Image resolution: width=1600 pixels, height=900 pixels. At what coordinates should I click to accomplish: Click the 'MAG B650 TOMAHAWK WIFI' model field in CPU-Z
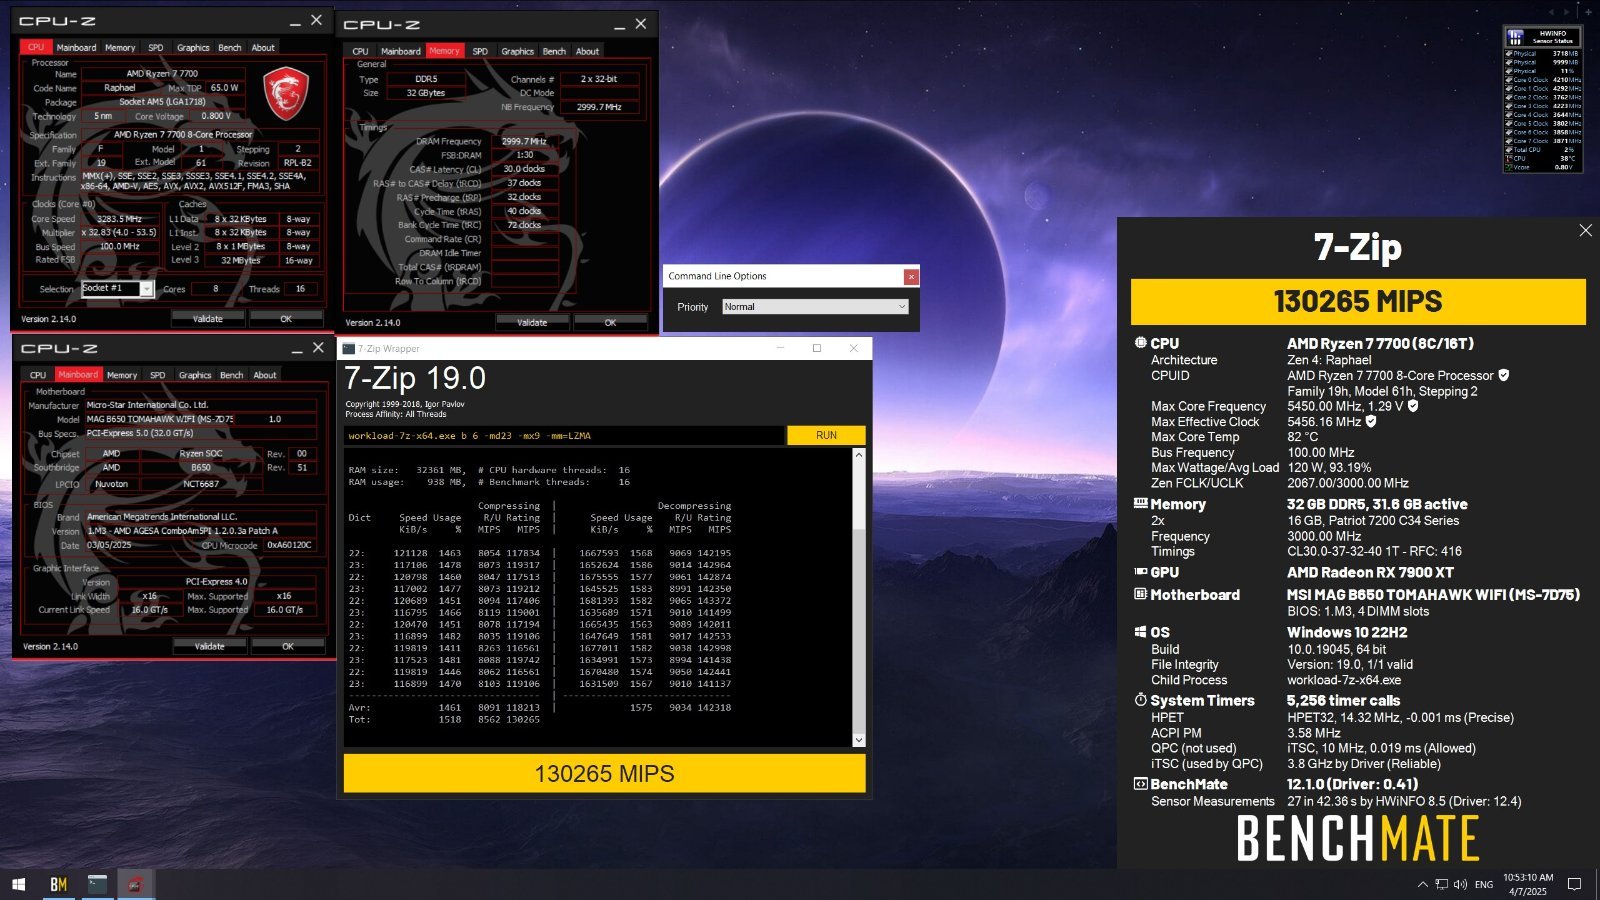(x=160, y=419)
